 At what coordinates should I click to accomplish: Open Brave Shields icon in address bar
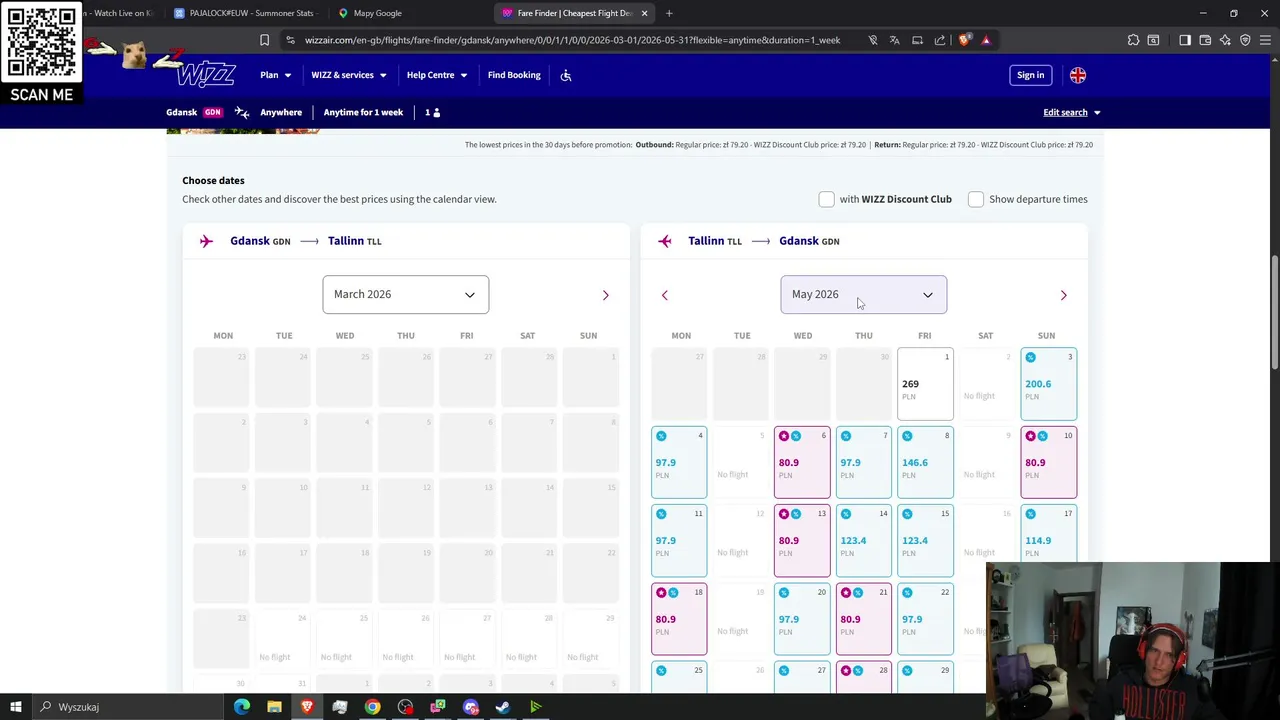[x=964, y=40]
